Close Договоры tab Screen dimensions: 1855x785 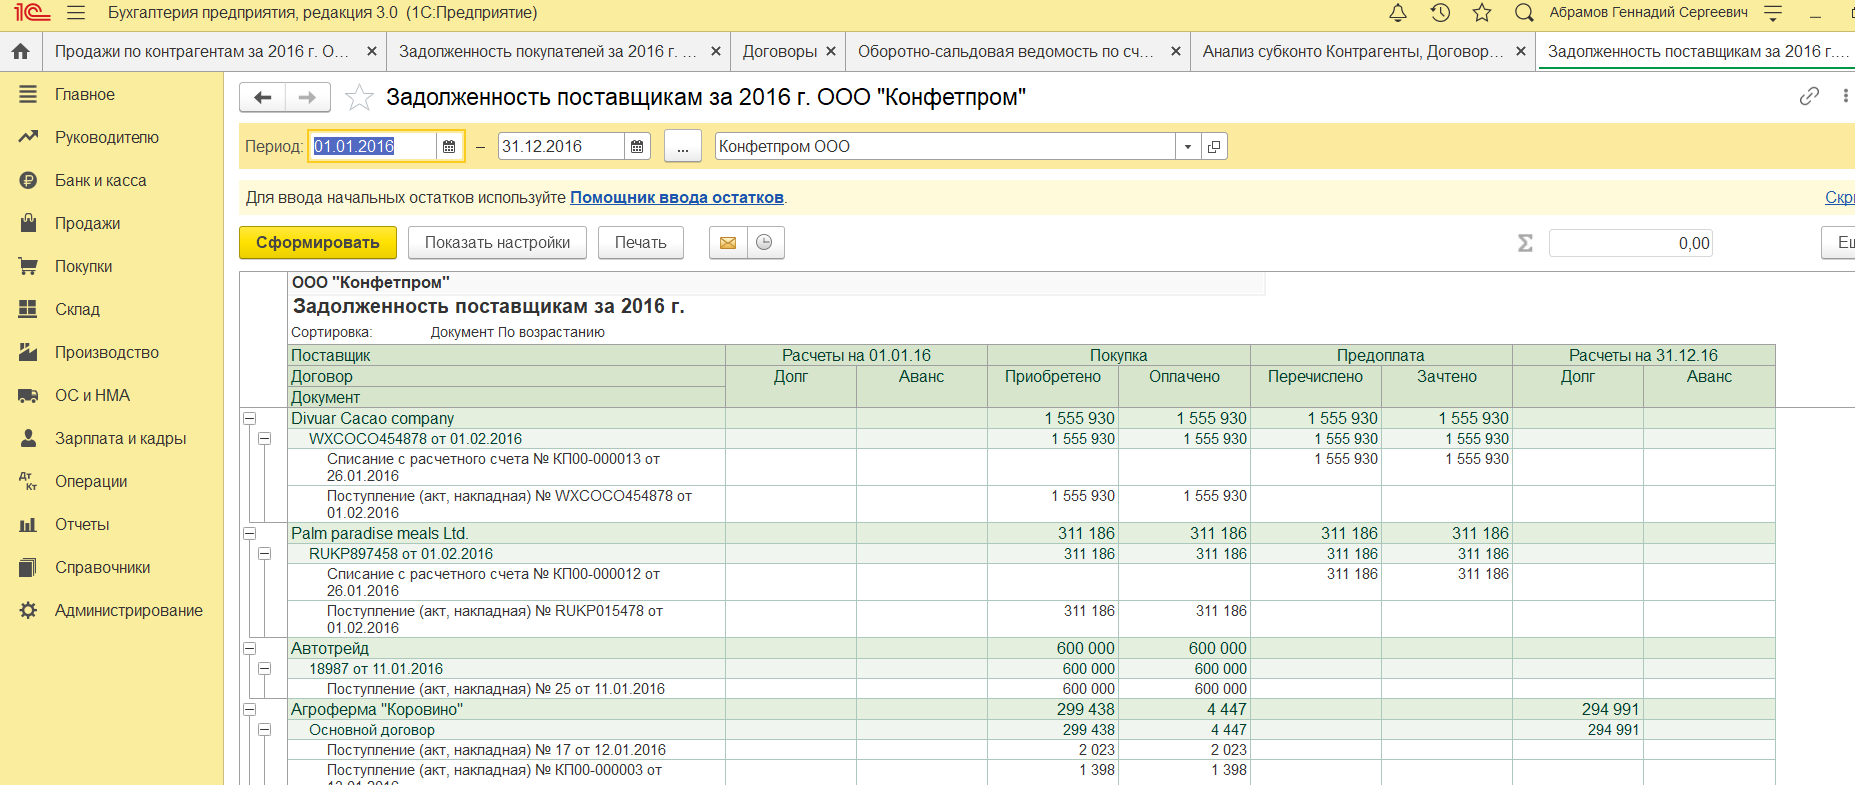click(x=831, y=51)
